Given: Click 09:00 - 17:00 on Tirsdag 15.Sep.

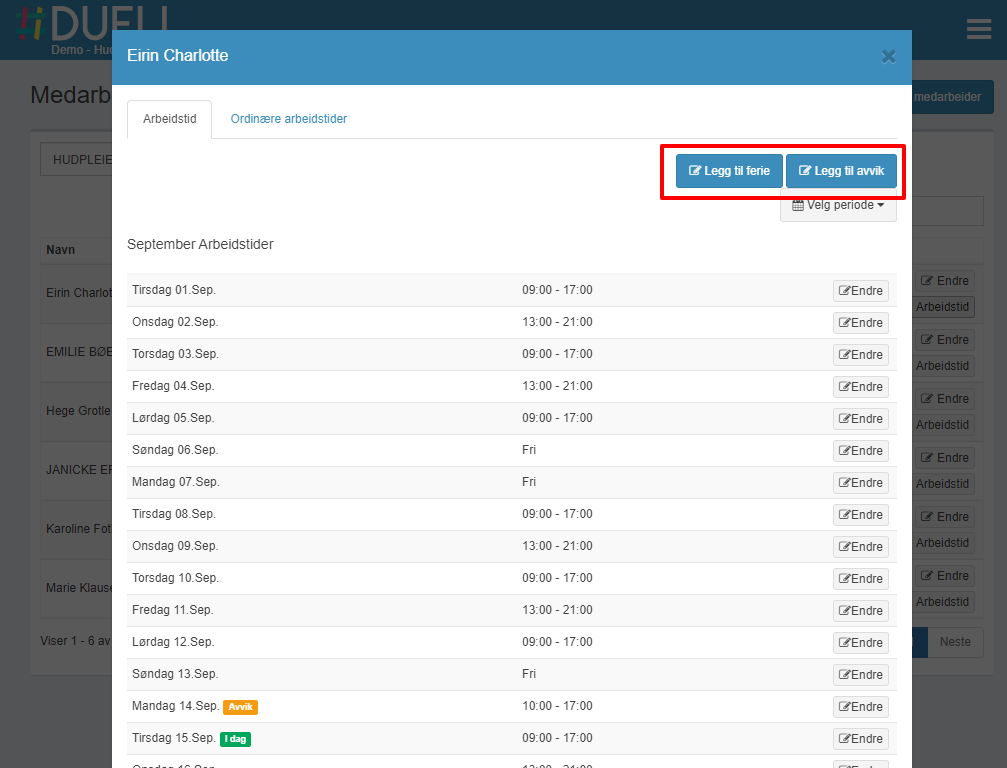Looking at the screenshot, I should click(557, 738).
